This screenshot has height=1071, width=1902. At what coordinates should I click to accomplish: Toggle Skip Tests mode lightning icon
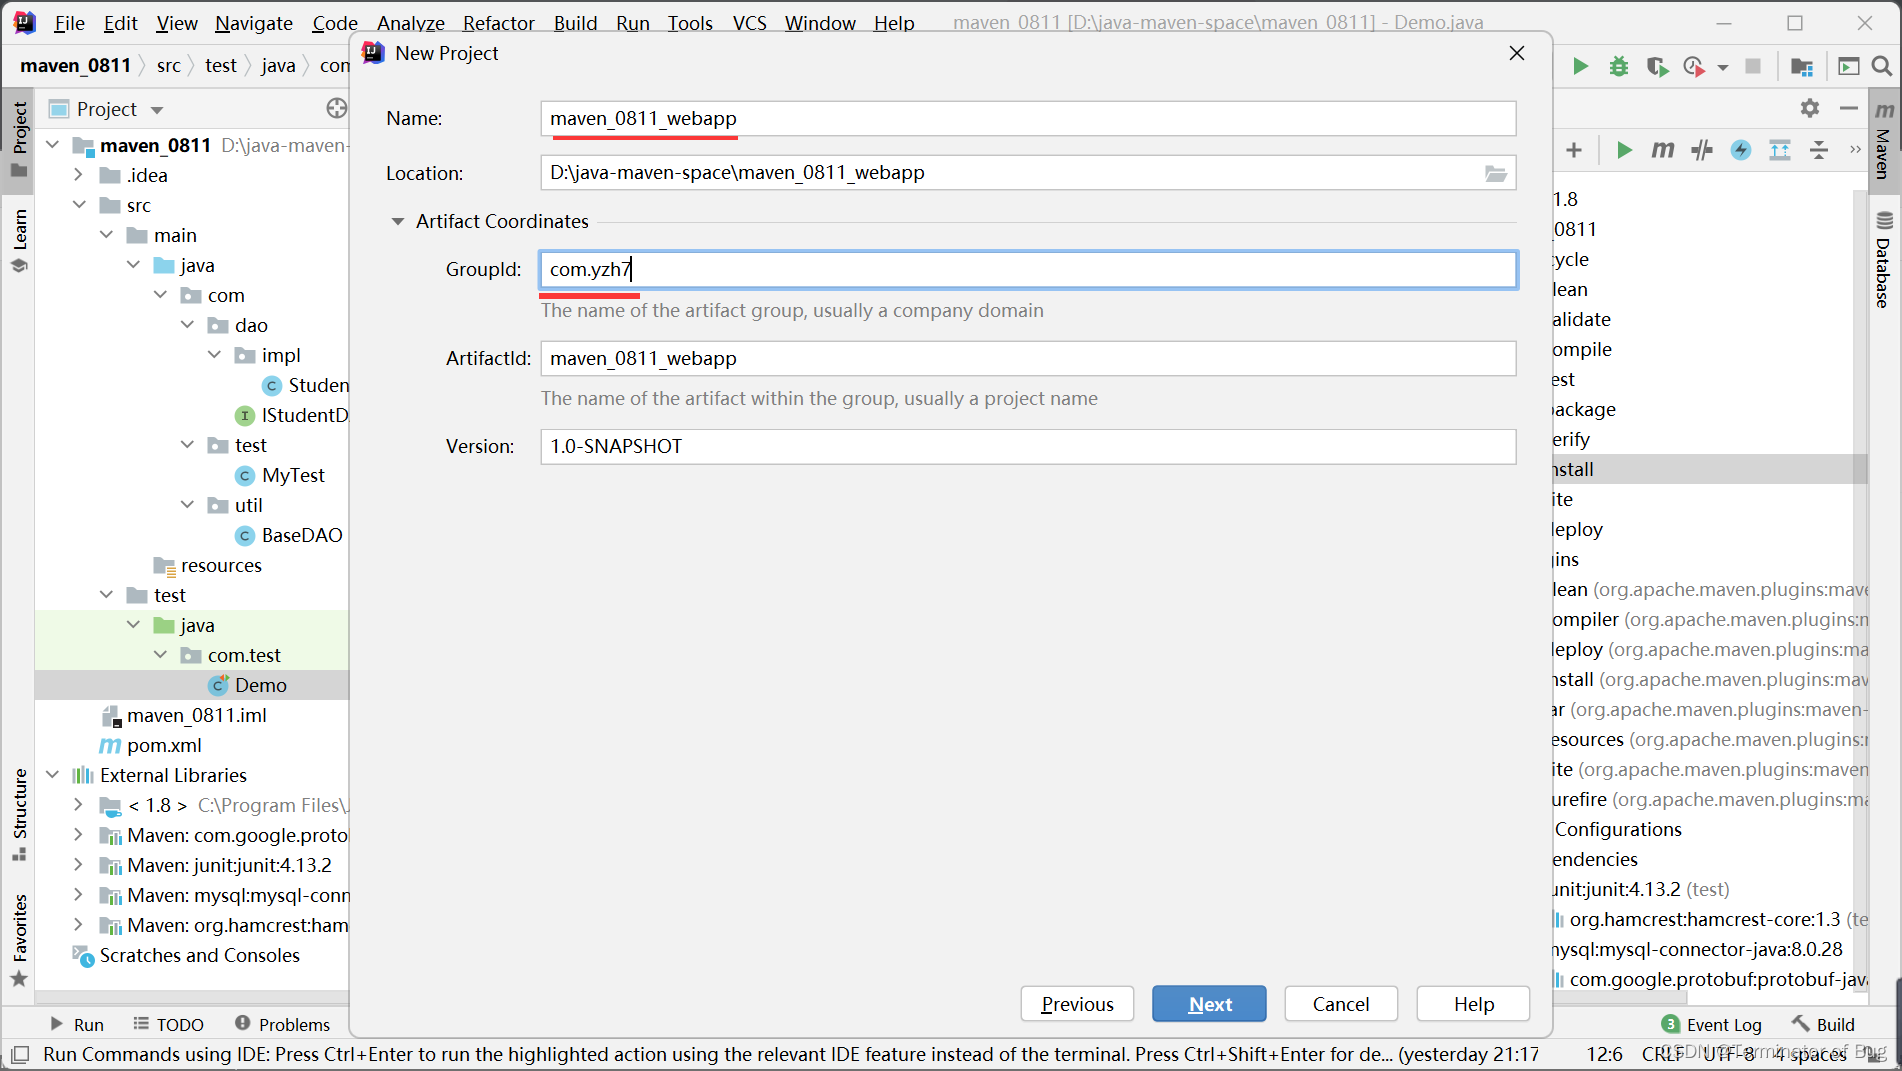[x=1741, y=150]
